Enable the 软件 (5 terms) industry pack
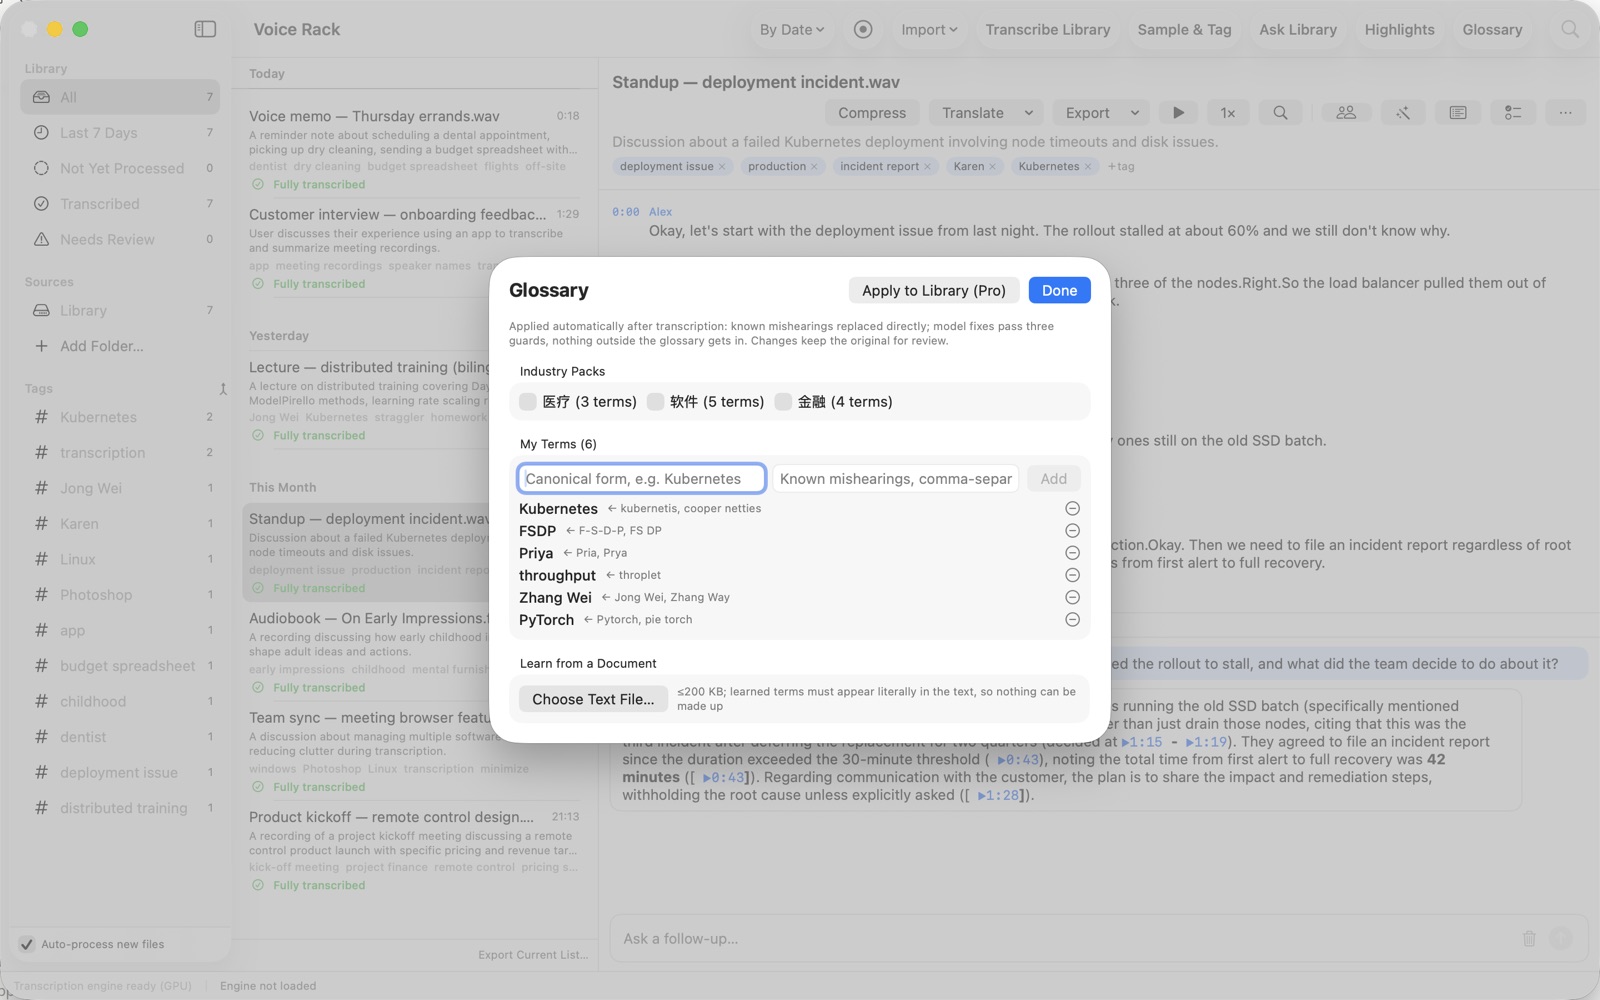 tap(655, 402)
